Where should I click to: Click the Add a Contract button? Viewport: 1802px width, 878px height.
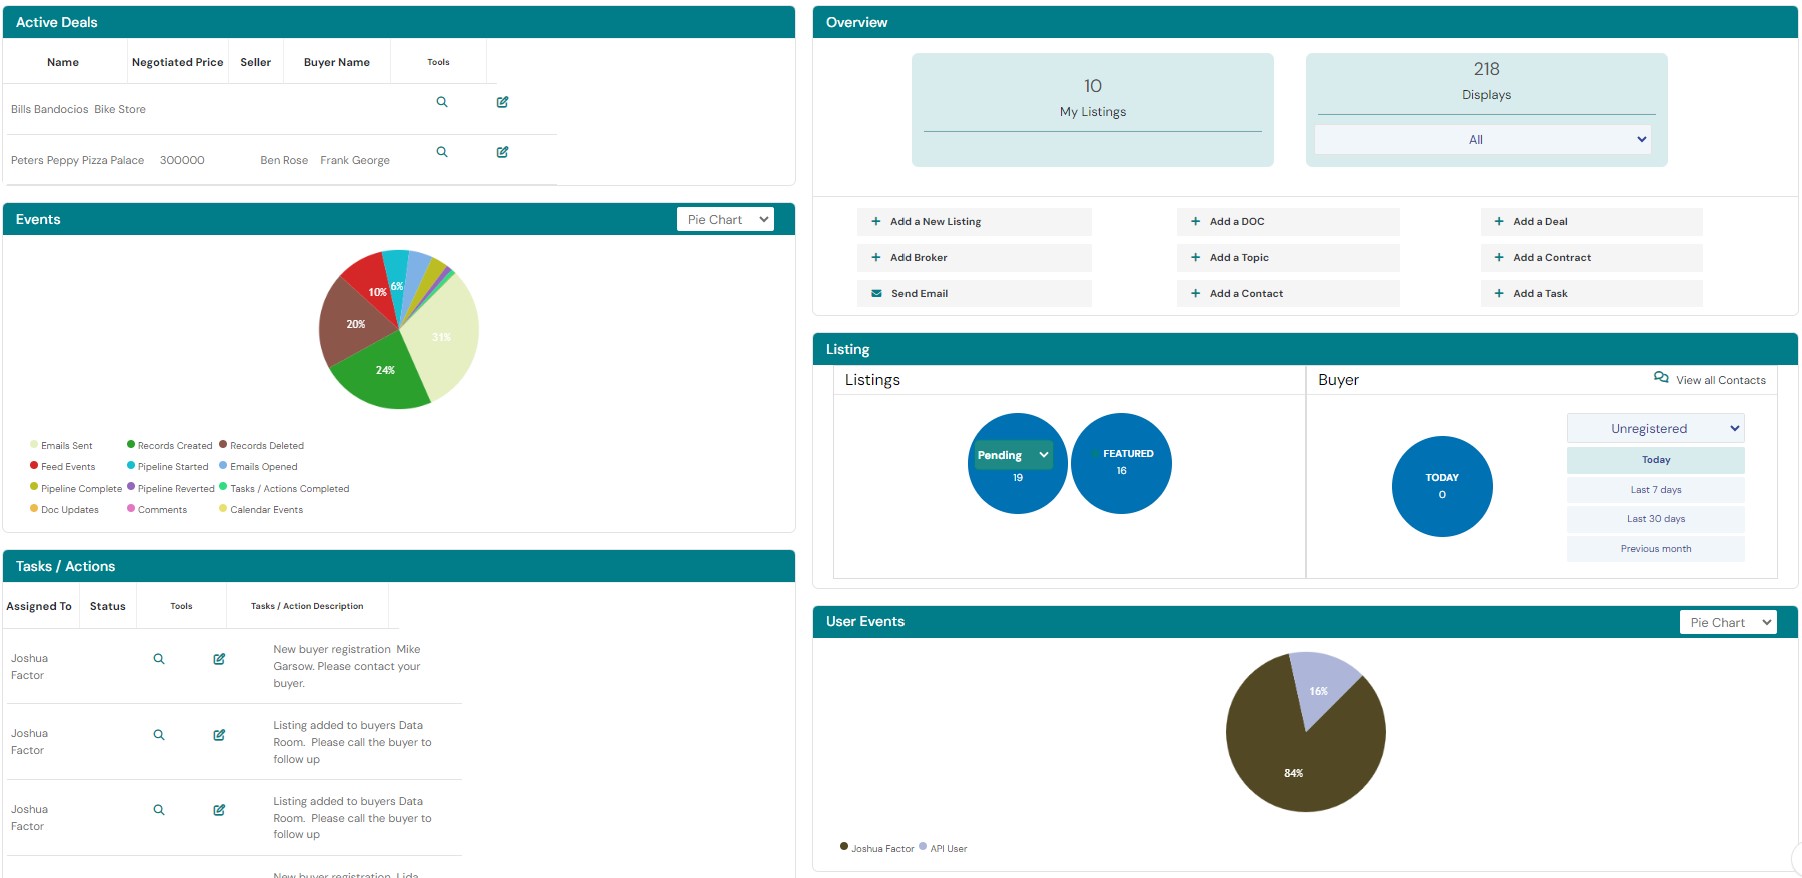pyautogui.click(x=1590, y=258)
